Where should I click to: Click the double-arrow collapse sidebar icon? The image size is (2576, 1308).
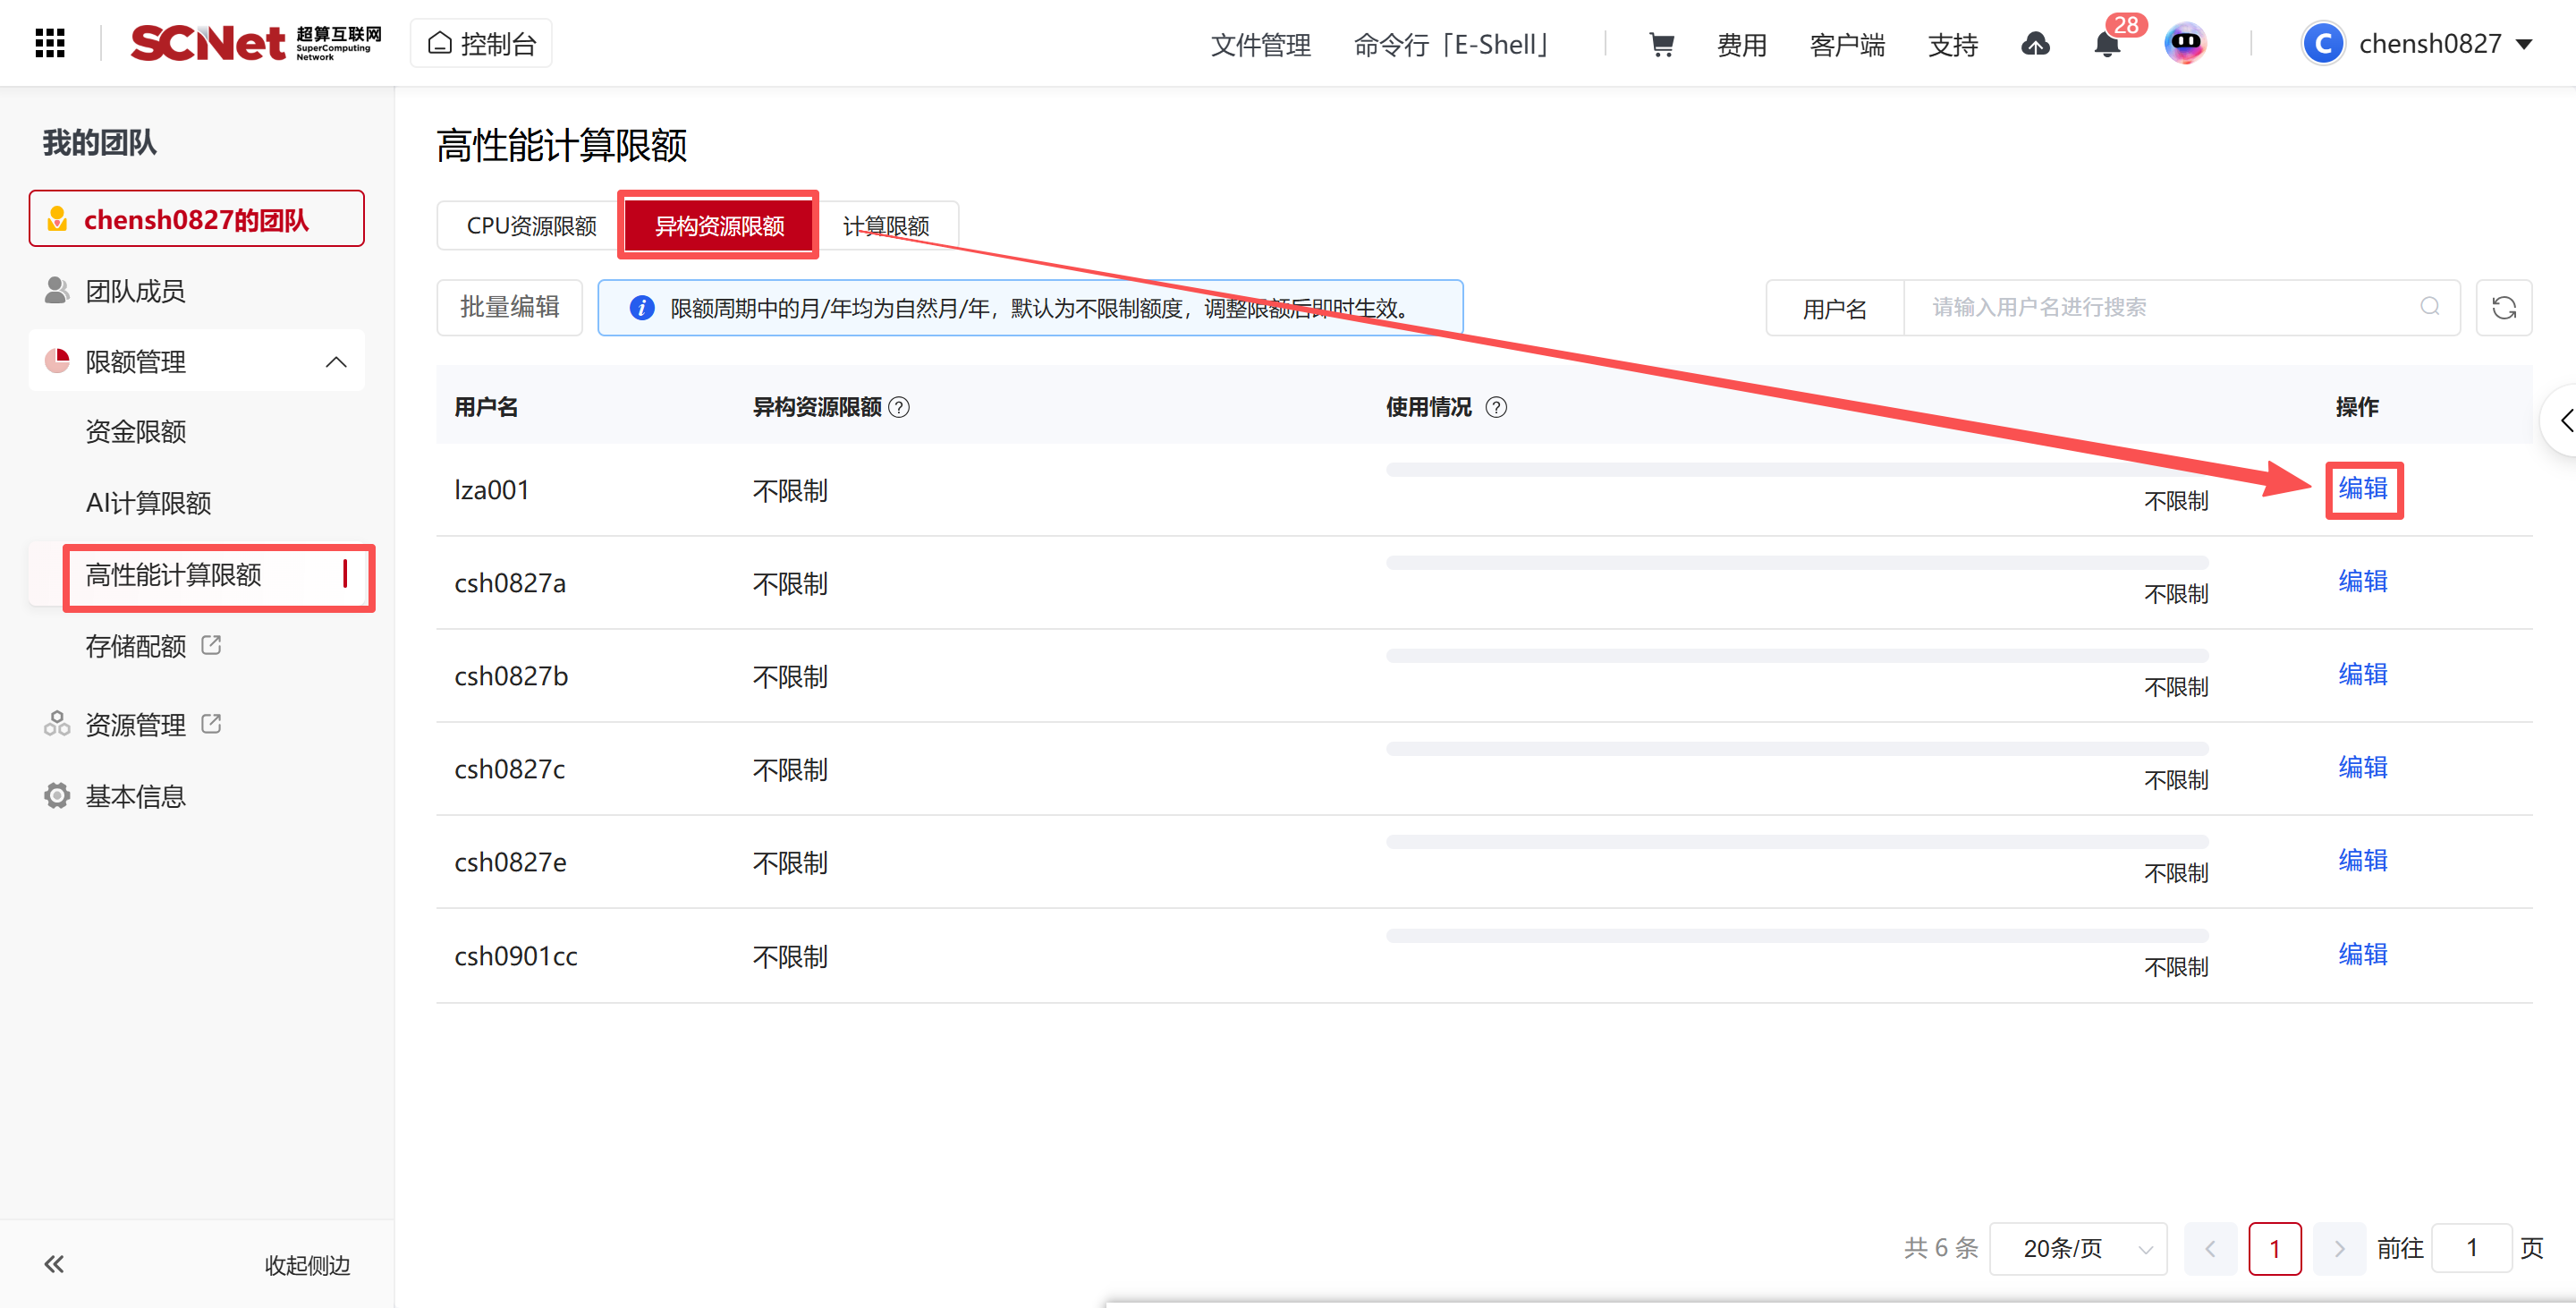point(54,1264)
